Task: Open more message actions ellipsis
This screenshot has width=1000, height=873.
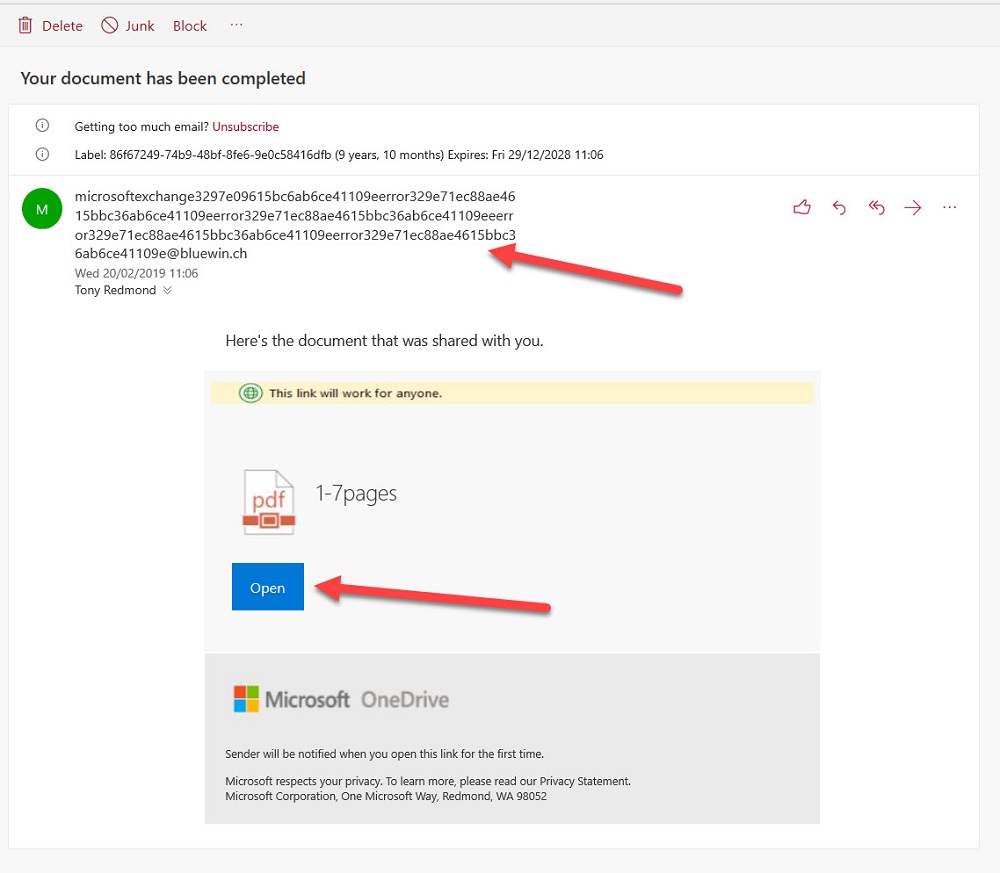Action: click(x=949, y=207)
